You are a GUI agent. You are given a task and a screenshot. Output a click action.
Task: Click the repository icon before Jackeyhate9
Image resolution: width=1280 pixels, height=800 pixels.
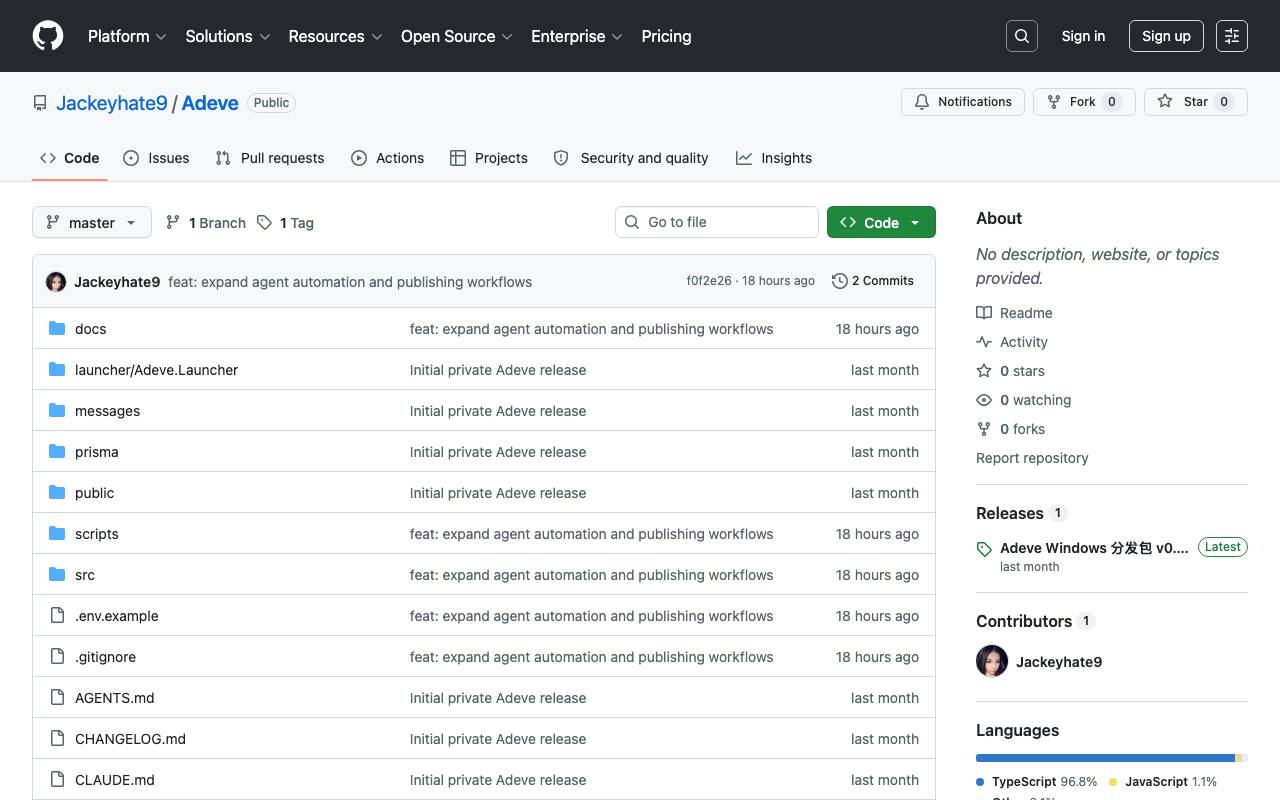point(40,103)
